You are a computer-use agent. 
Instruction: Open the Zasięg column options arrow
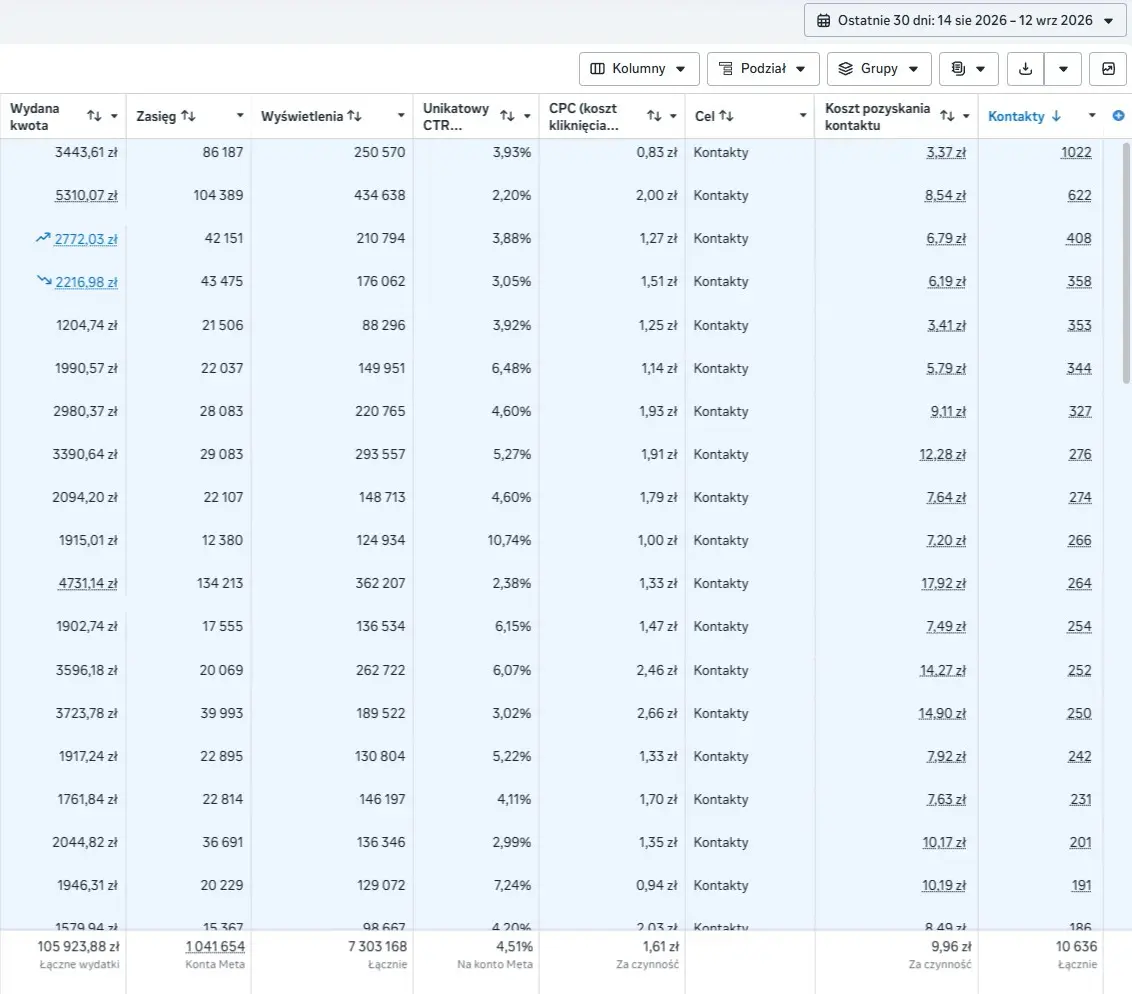click(240, 116)
